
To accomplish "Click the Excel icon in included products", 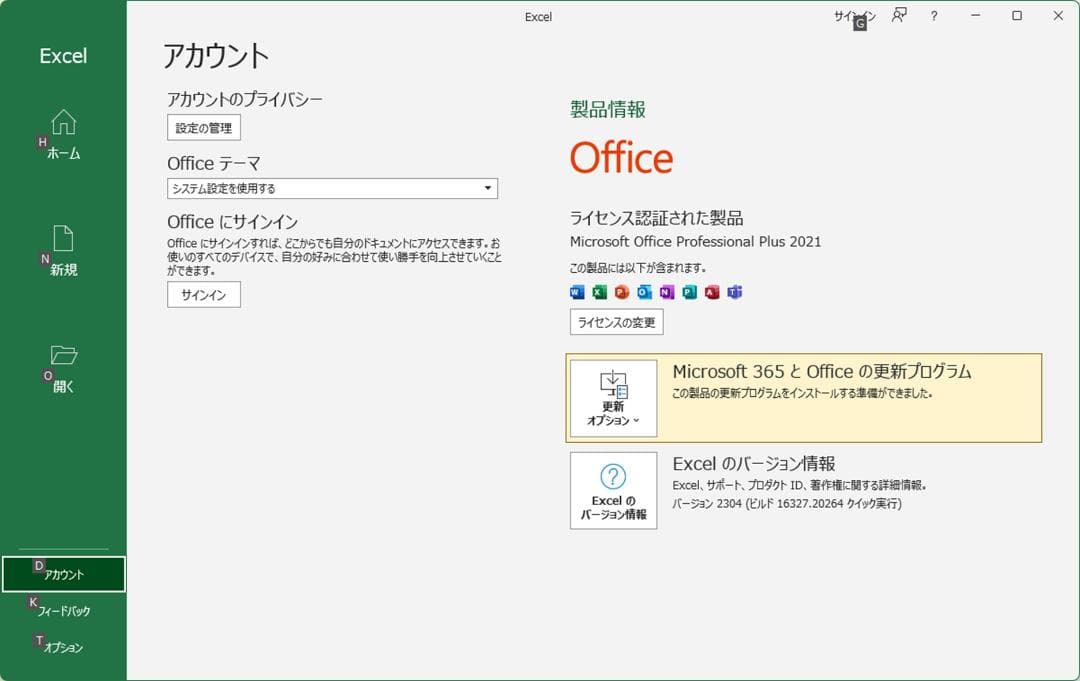I will point(601,292).
